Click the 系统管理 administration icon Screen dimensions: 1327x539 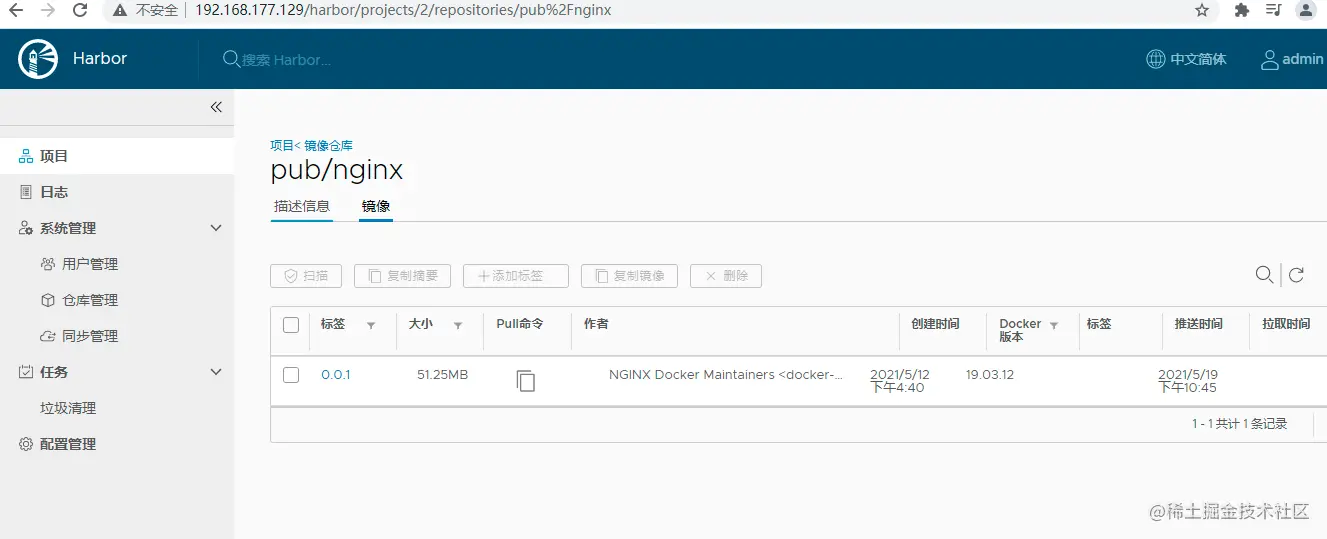pyautogui.click(x=26, y=228)
